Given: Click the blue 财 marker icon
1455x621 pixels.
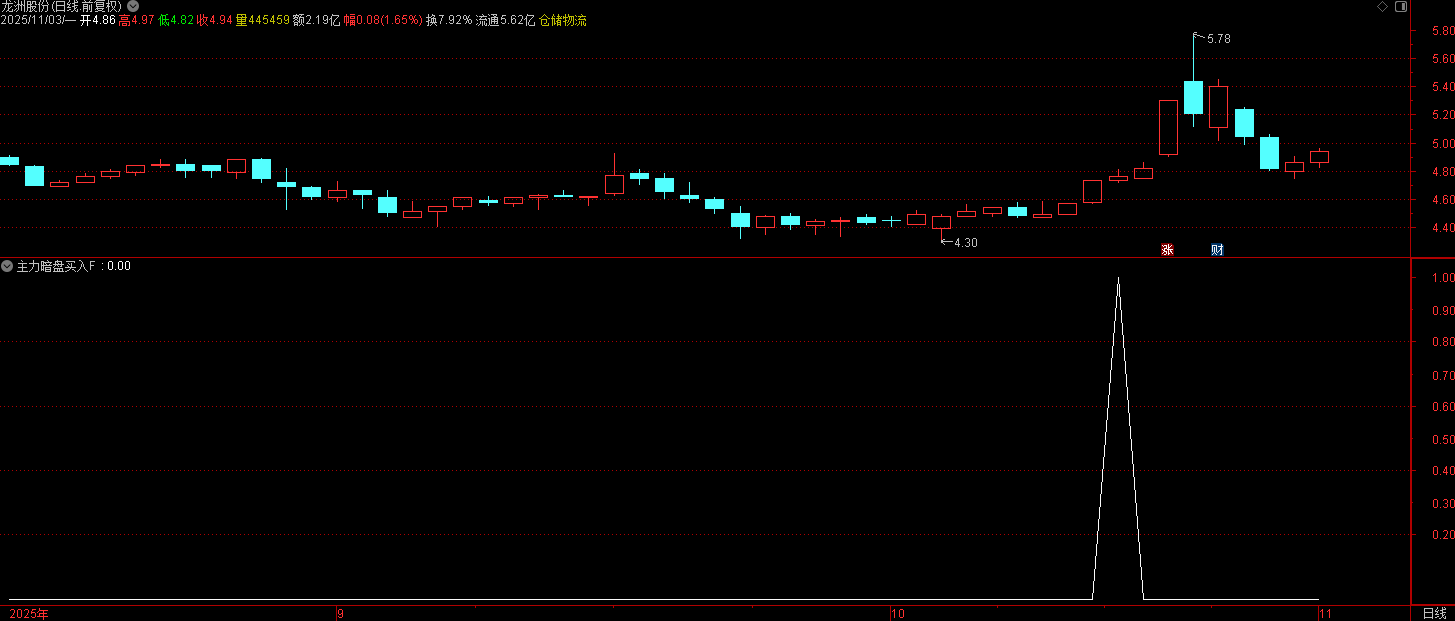Looking at the screenshot, I should click(1217, 250).
